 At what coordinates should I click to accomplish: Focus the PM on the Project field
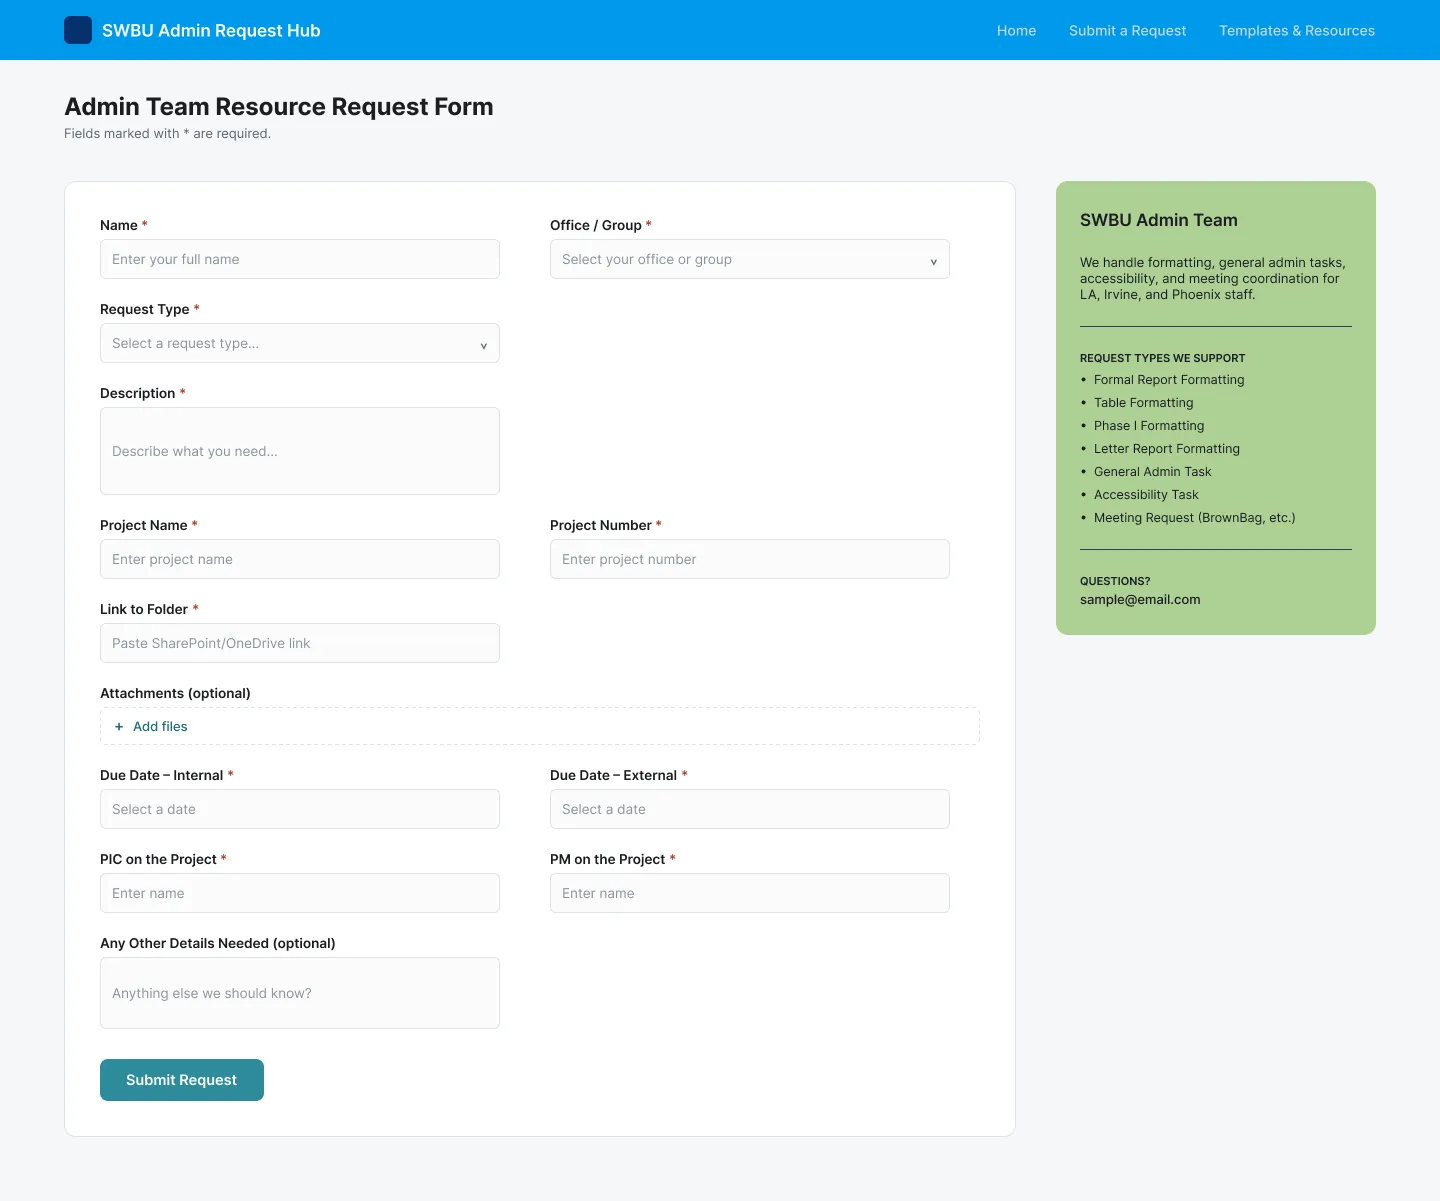coord(750,893)
